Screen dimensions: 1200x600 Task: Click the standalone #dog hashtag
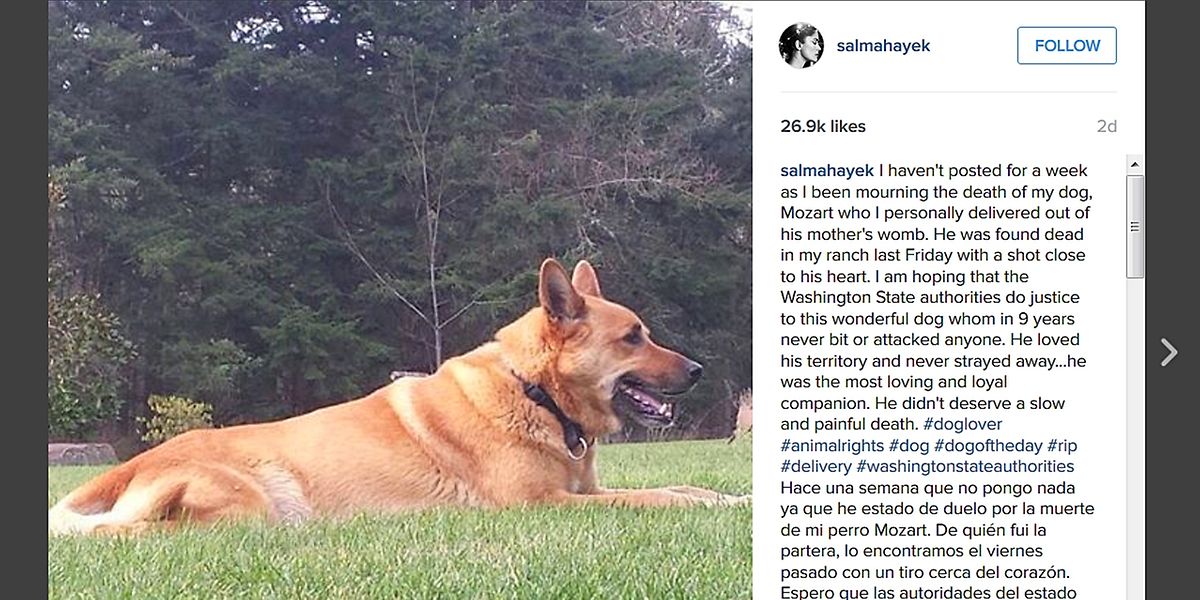click(909, 446)
